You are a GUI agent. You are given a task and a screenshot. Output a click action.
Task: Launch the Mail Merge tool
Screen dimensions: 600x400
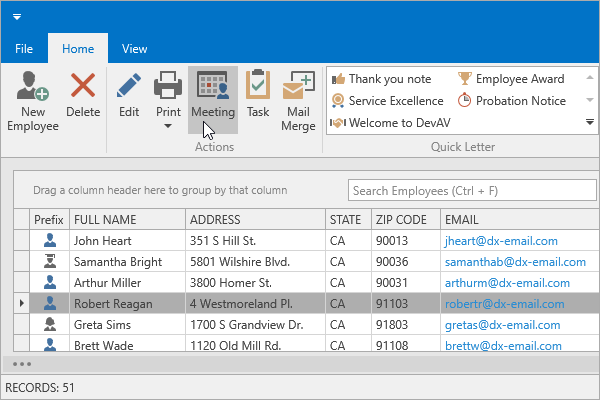pyautogui.click(x=297, y=88)
